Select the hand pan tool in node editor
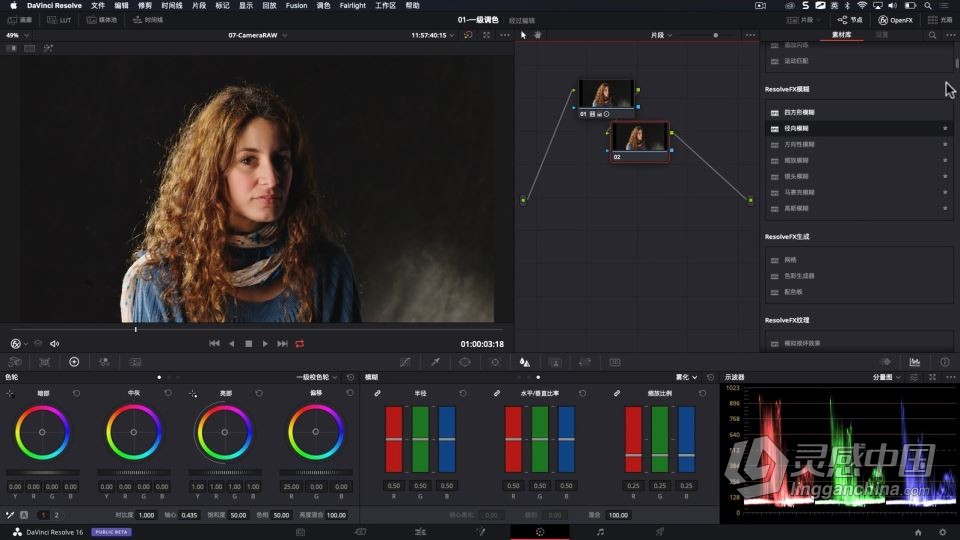This screenshot has height=540, width=960. pyautogui.click(x=538, y=35)
